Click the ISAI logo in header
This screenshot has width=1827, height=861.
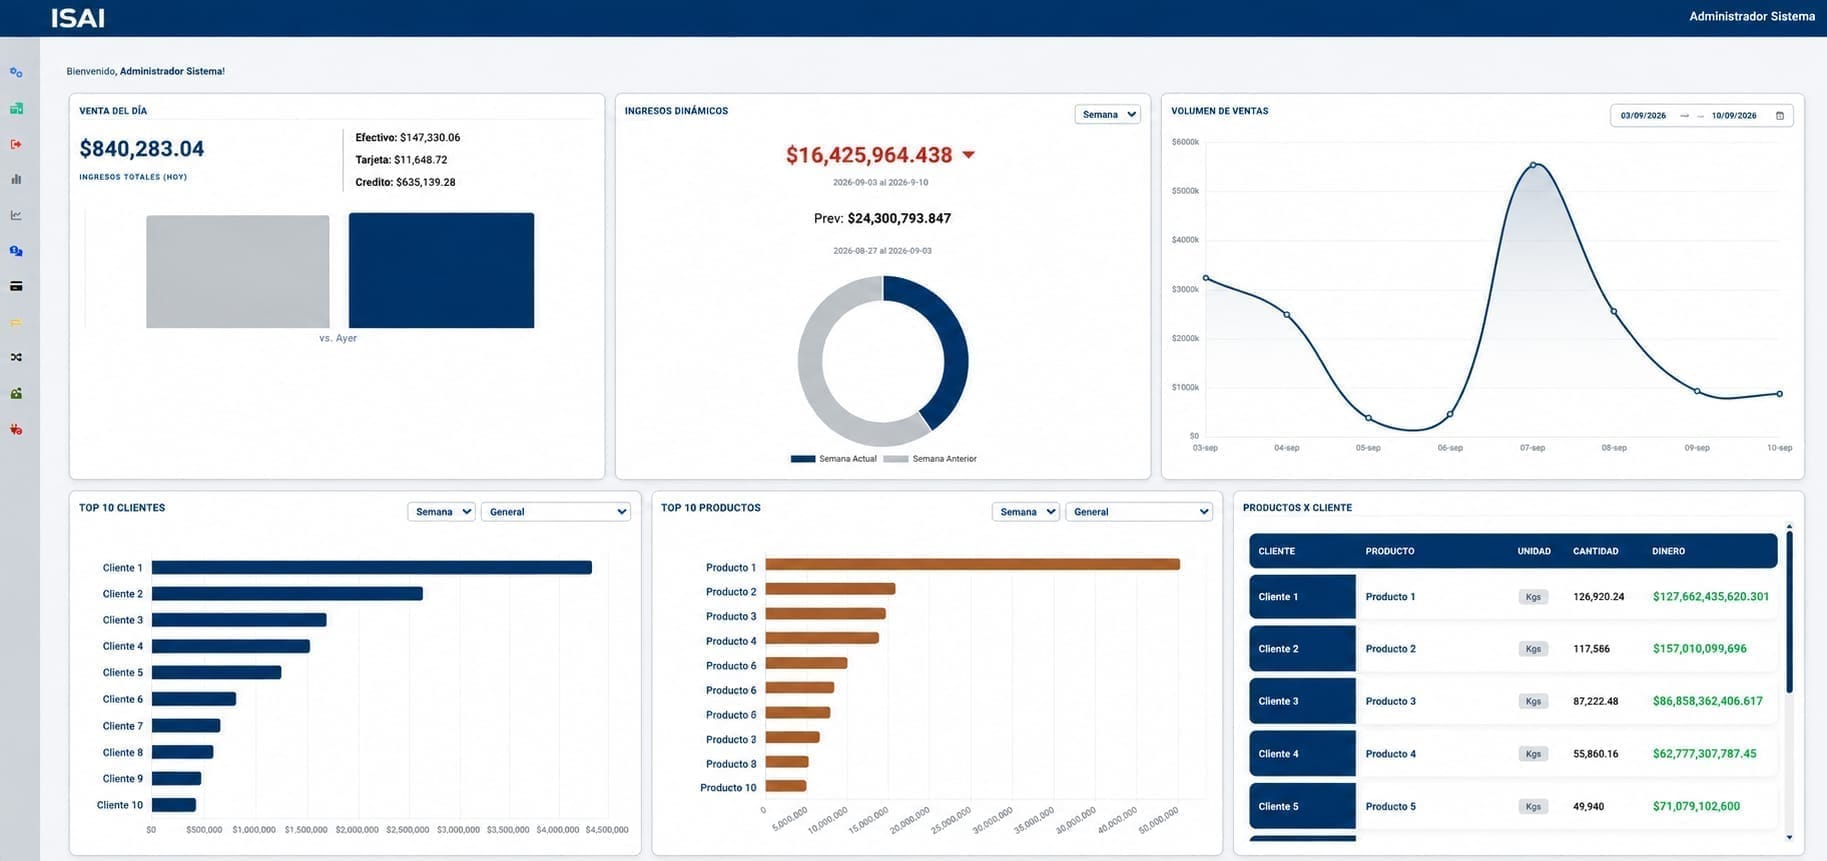(78, 18)
